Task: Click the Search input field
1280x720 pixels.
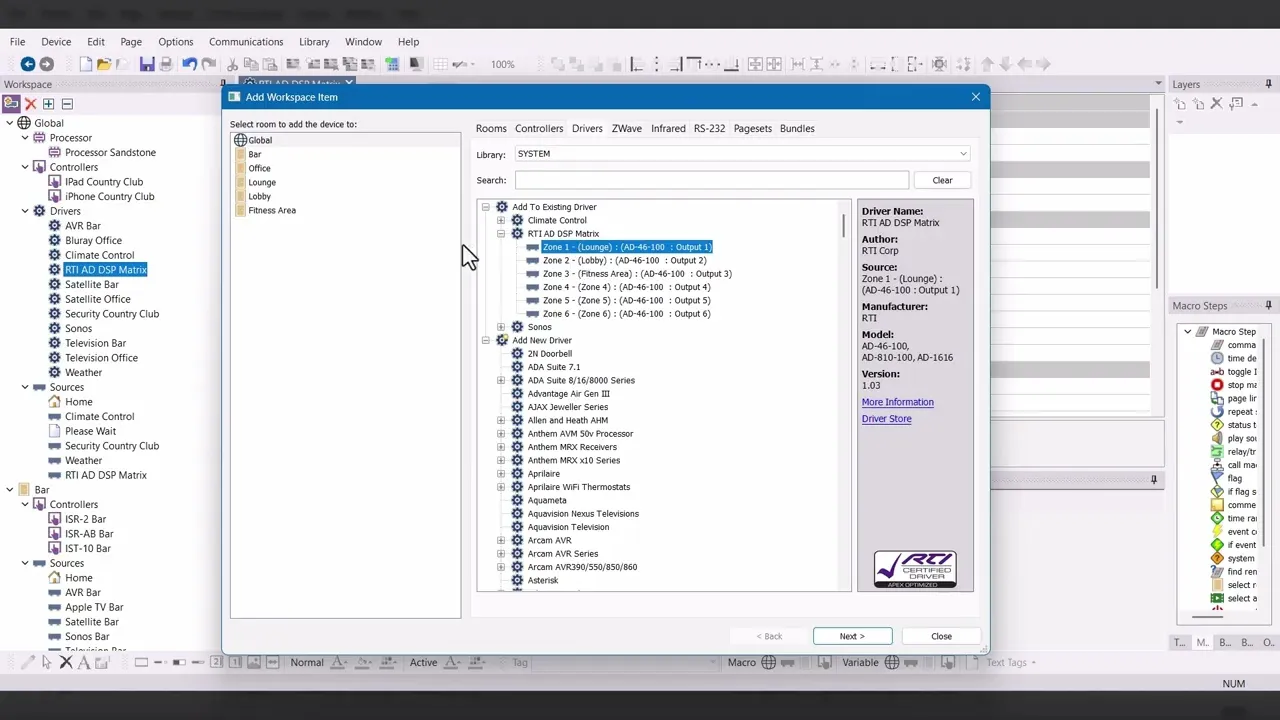Action: pyautogui.click(x=712, y=180)
